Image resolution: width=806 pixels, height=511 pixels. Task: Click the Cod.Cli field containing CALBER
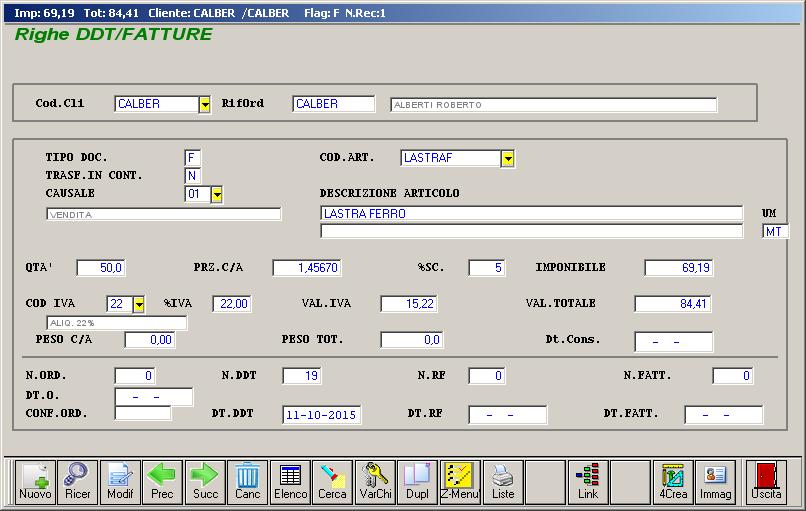tap(156, 104)
